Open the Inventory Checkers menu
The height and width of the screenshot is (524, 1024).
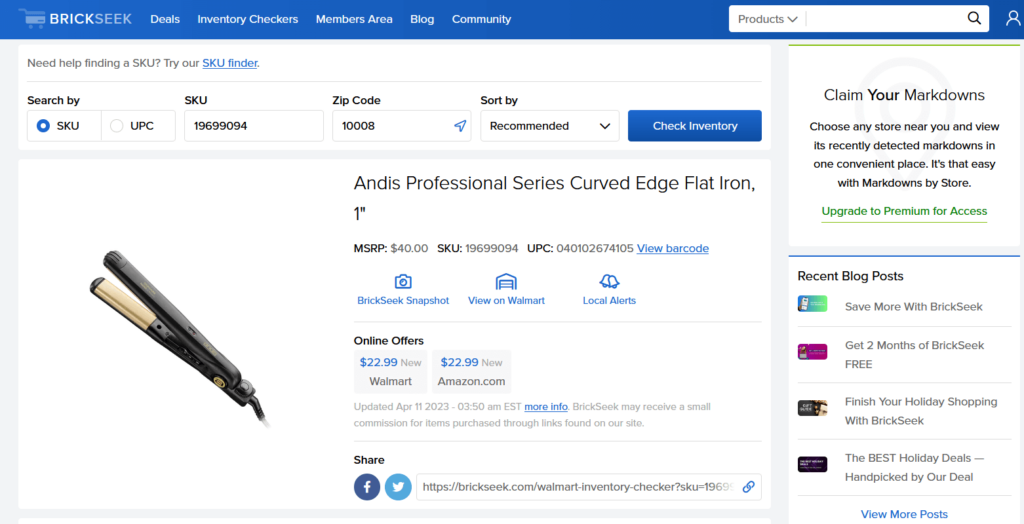click(247, 19)
